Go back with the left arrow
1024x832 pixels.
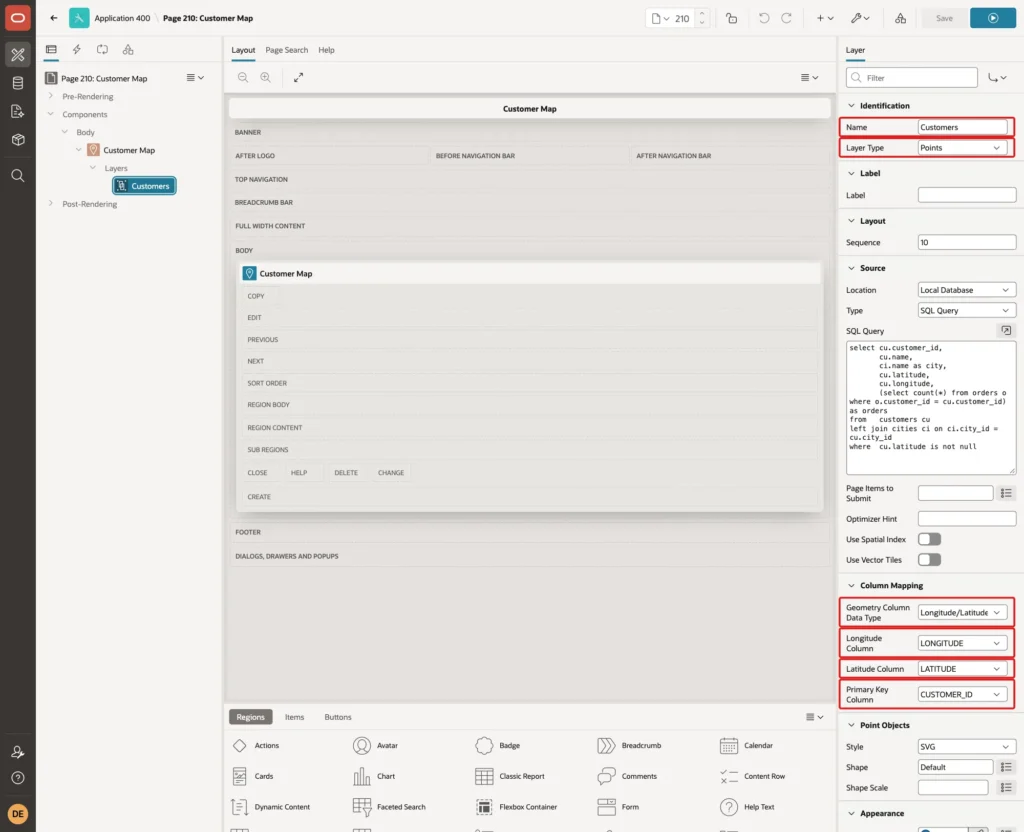click(54, 18)
